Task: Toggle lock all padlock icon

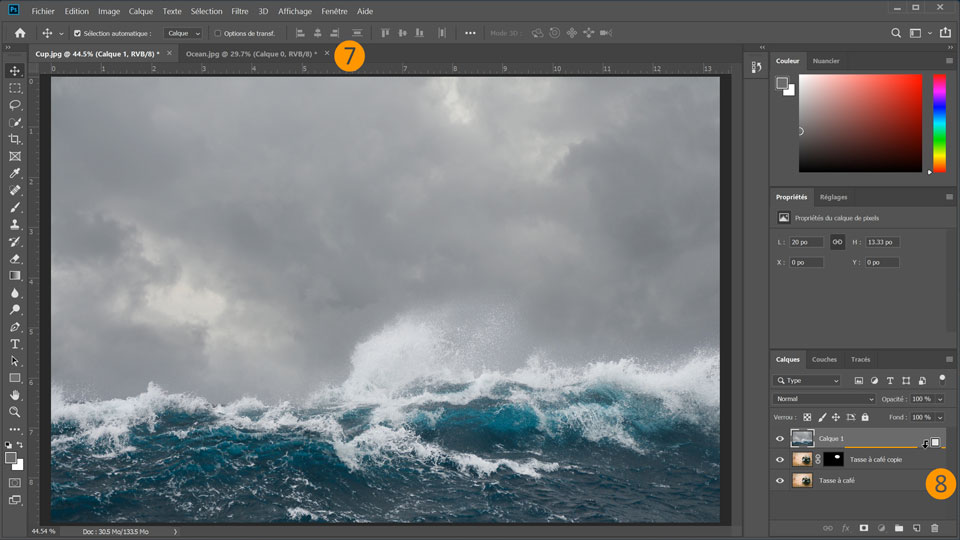Action: point(865,418)
